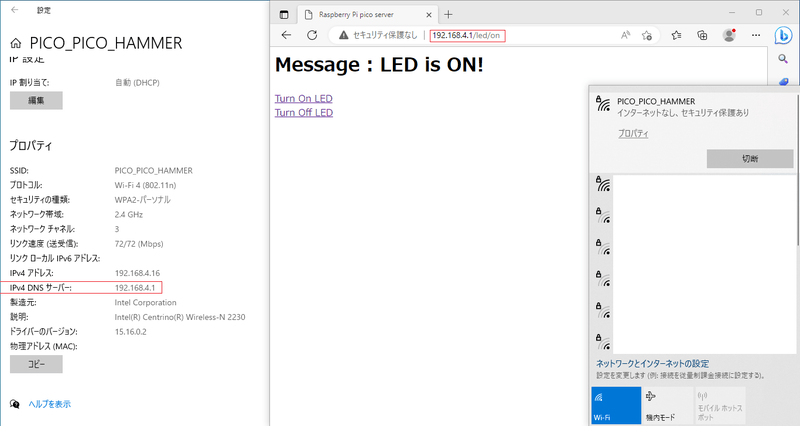Image resolution: width=800 pixels, height=426 pixels.
Task: Open the Edge tab actions menu icon
Action: coord(284,14)
